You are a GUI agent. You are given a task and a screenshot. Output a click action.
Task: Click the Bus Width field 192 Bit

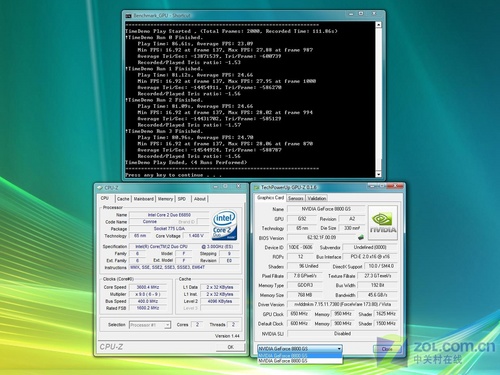377,285
